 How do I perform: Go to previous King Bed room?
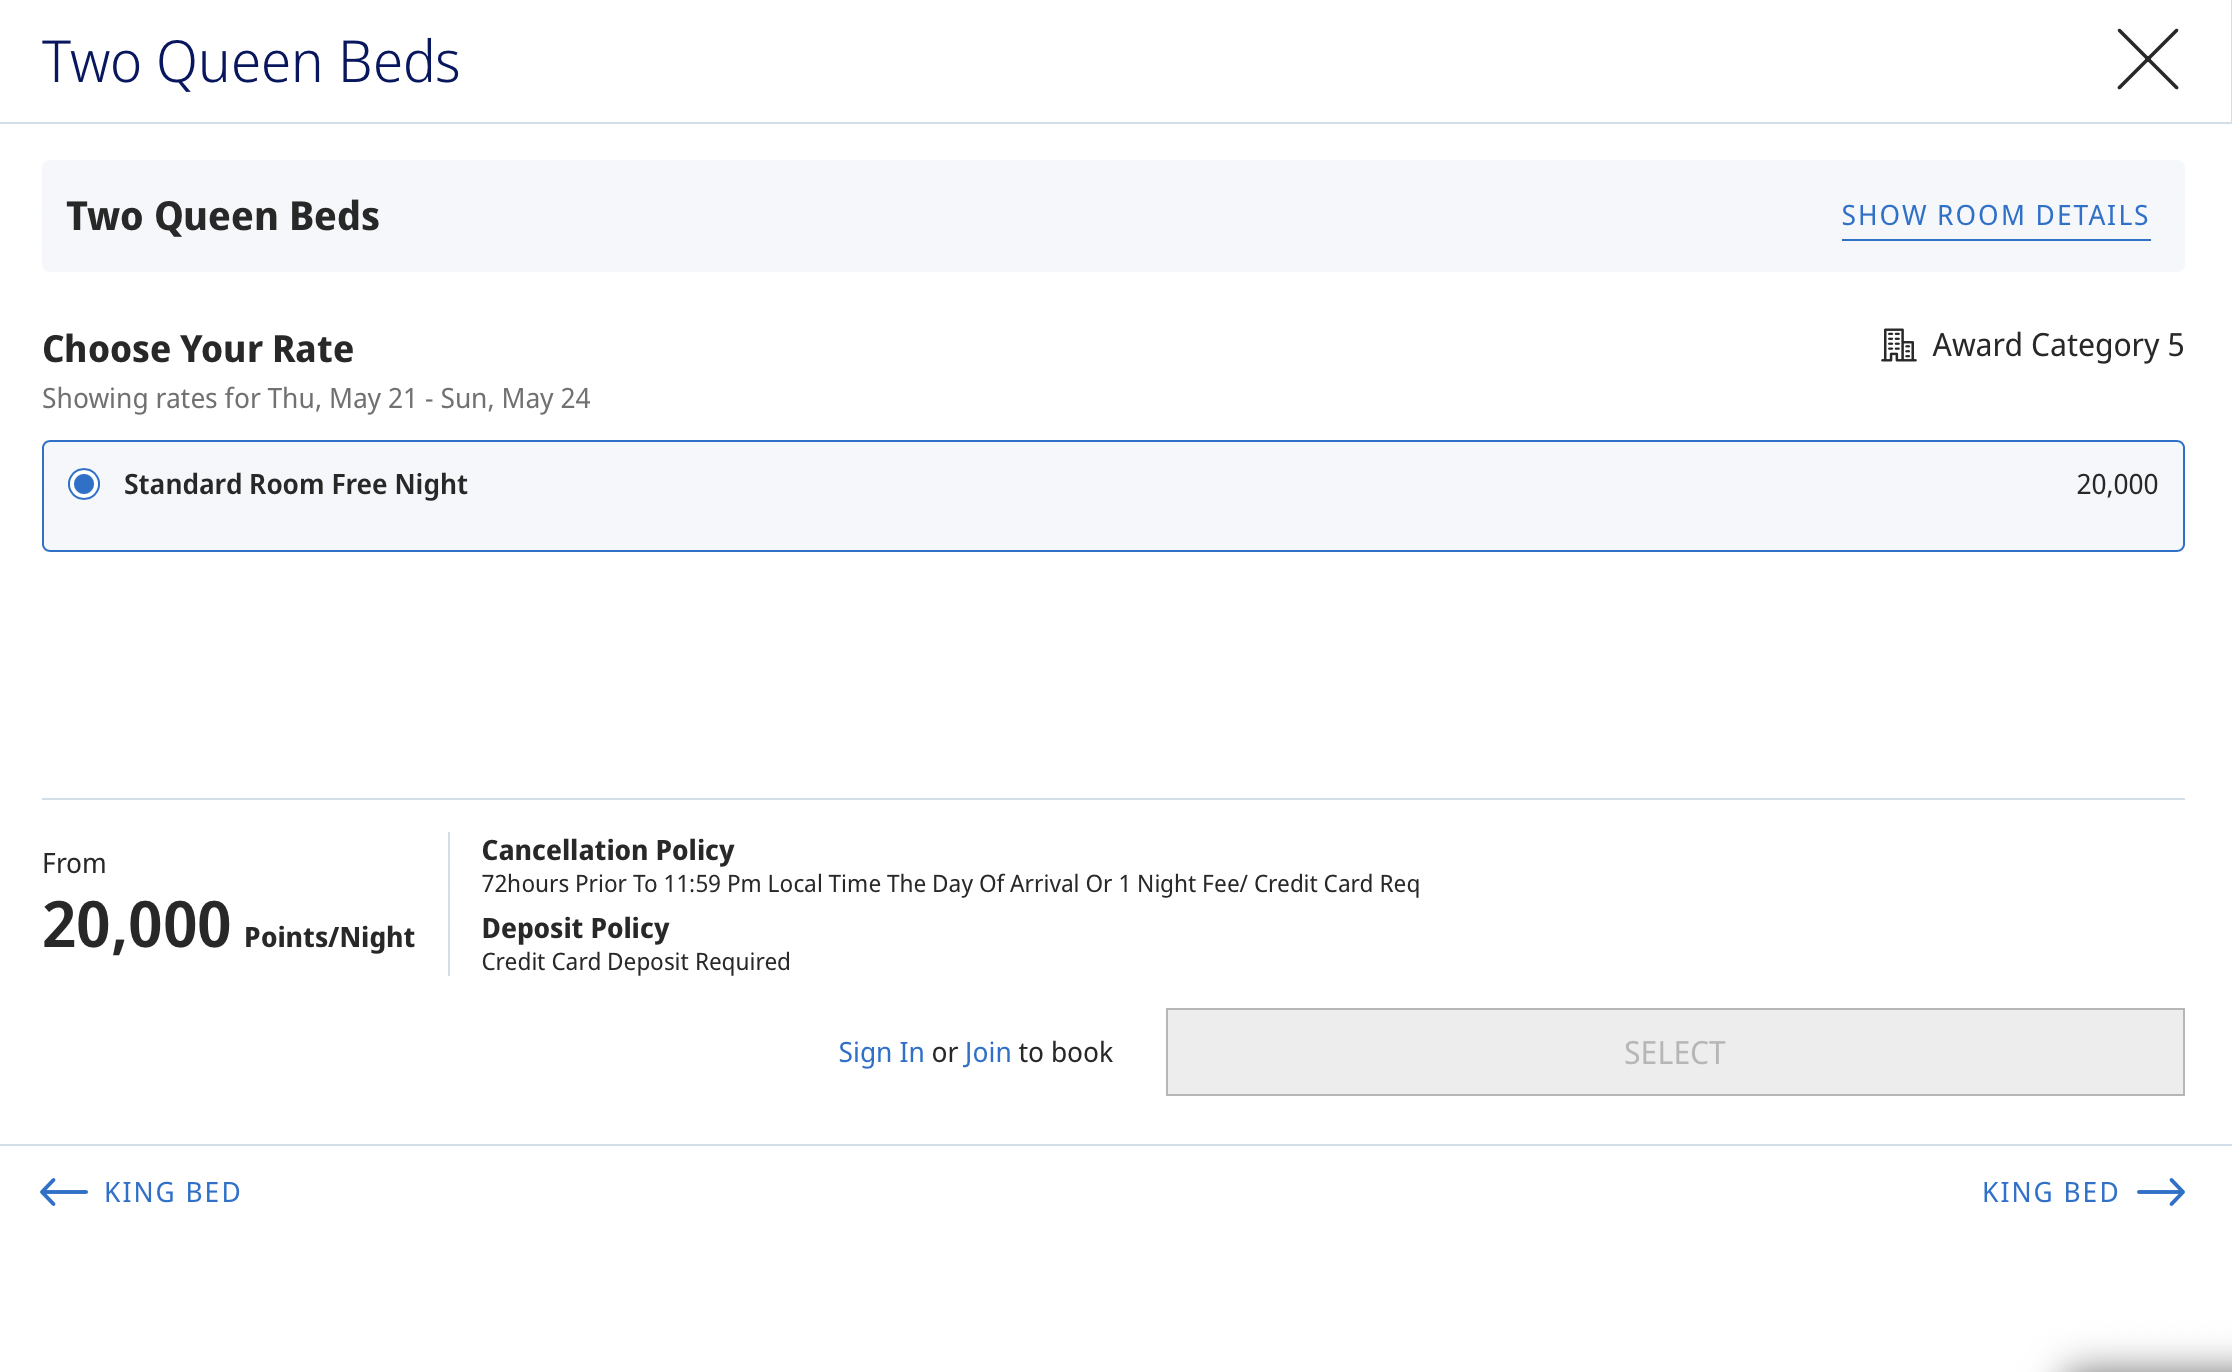tap(172, 1192)
